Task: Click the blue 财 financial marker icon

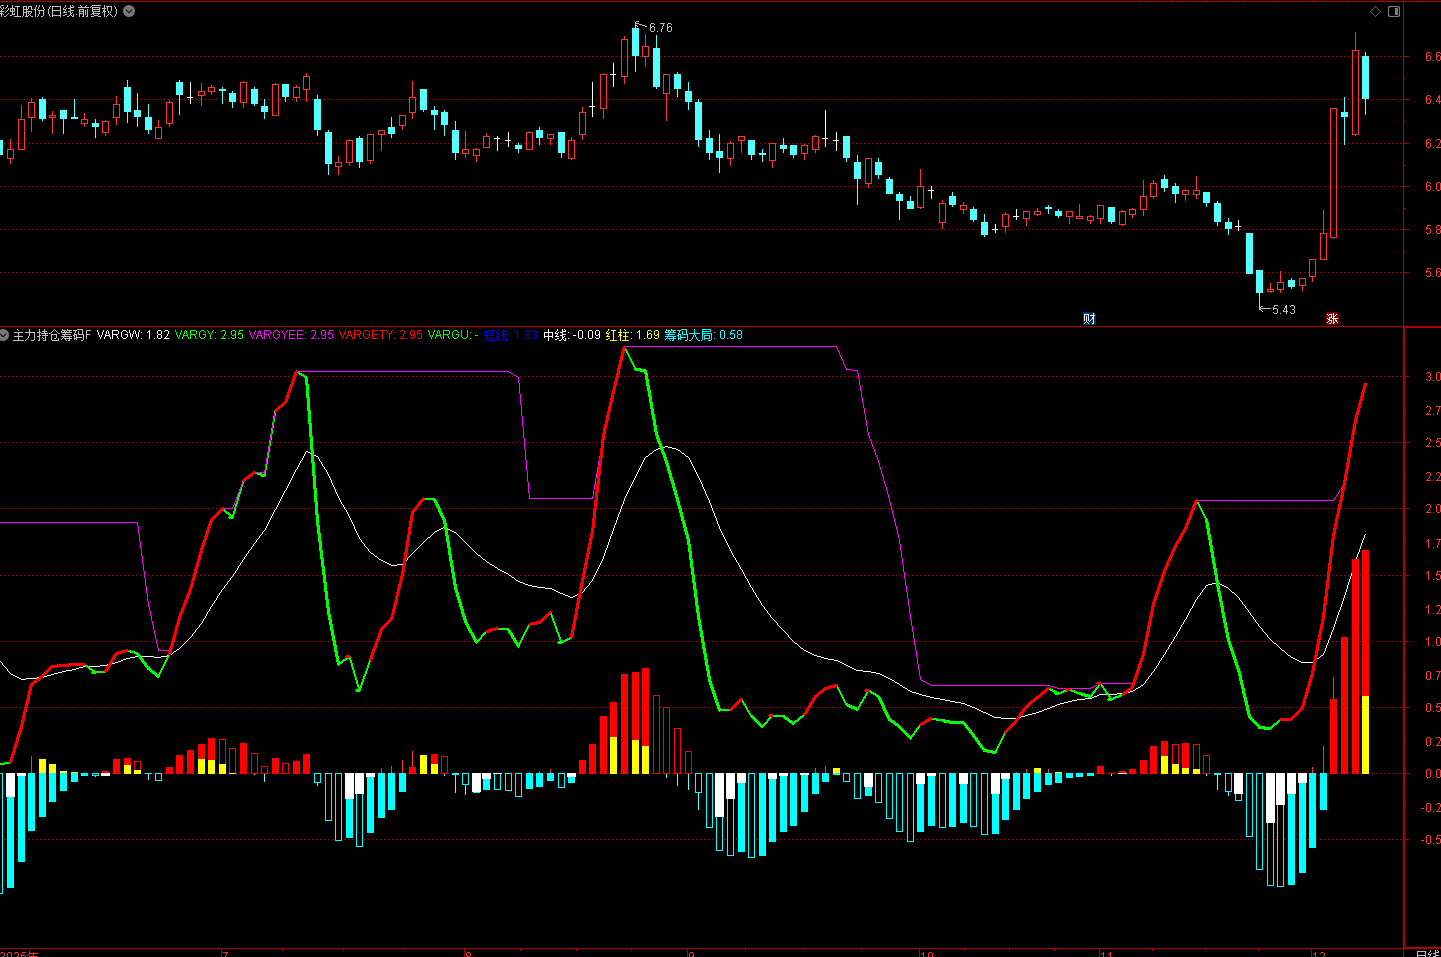Action: pos(1089,319)
